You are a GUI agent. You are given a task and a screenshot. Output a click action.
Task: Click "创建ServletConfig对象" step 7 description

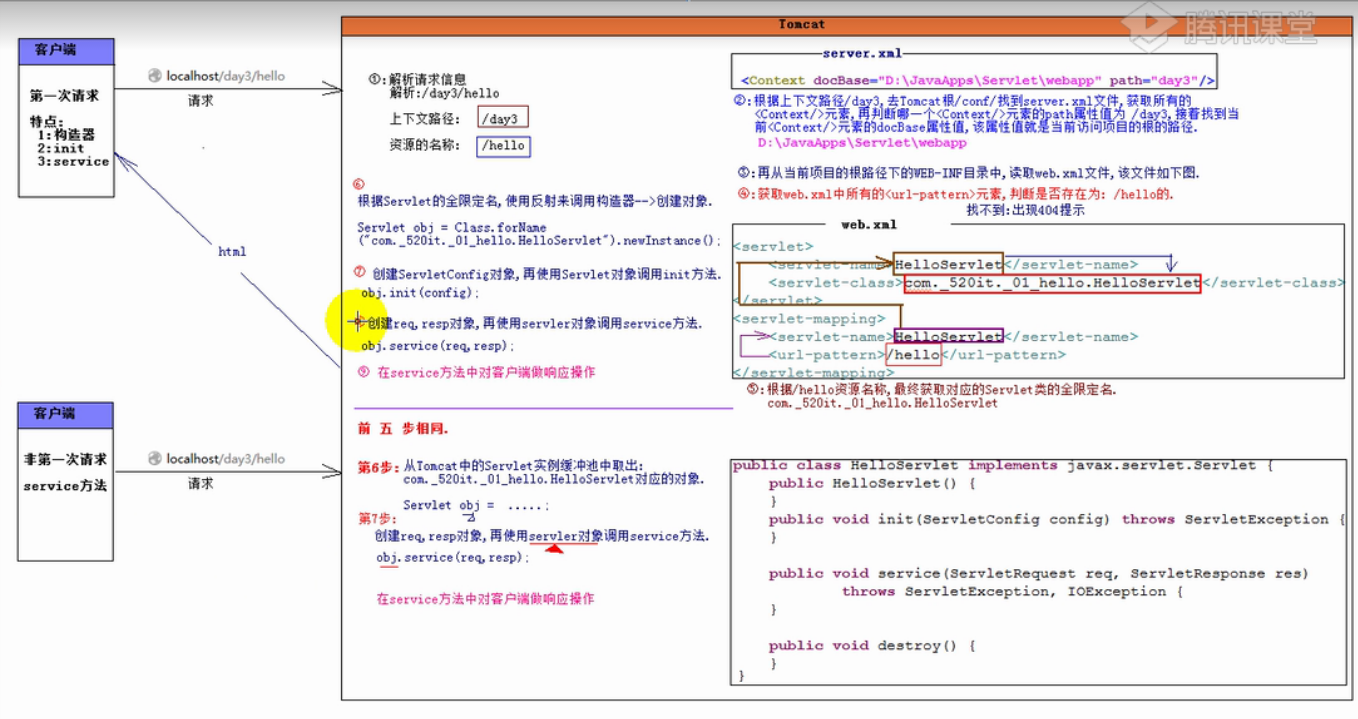click(546, 273)
